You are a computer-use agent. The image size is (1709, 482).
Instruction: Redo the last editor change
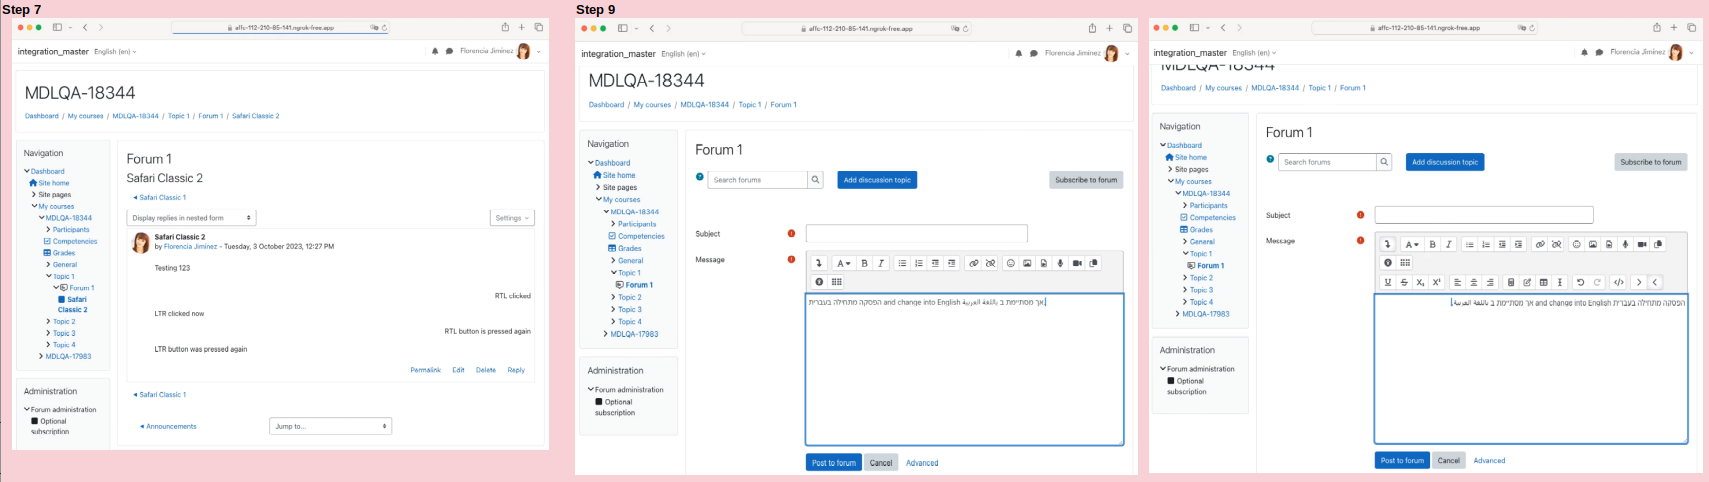coord(1597,282)
